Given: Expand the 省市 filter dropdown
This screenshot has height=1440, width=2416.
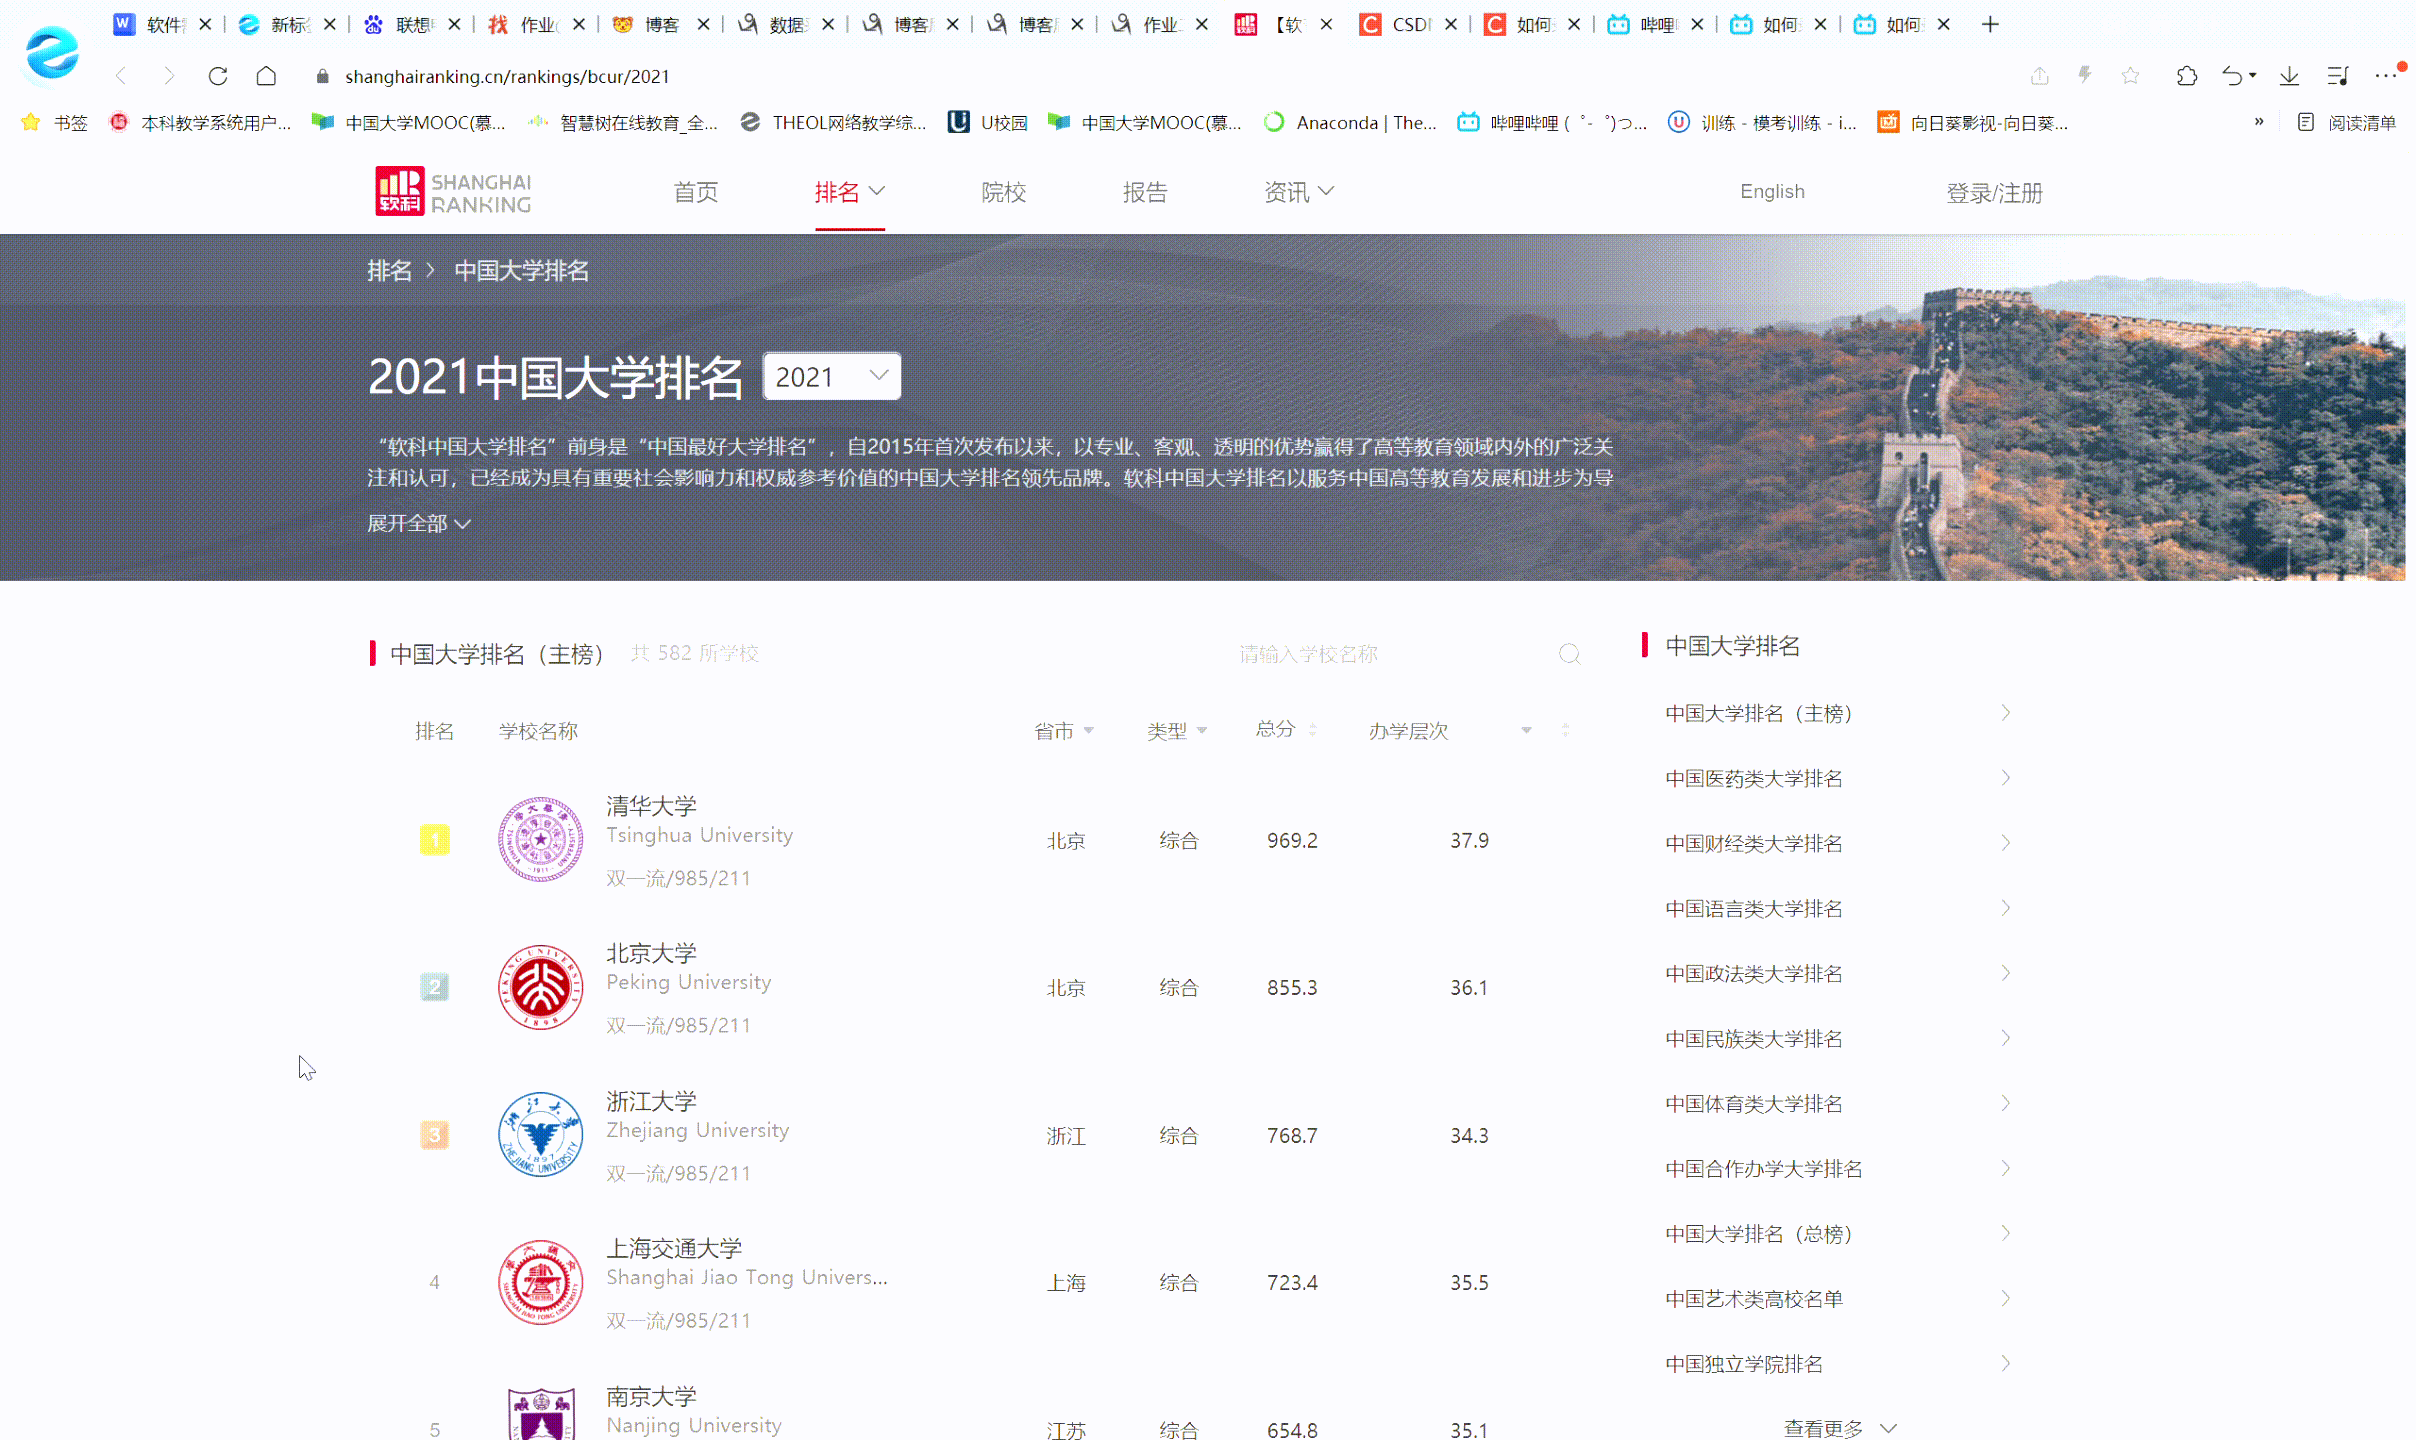Looking at the screenshot, I should pos(1064,731).
